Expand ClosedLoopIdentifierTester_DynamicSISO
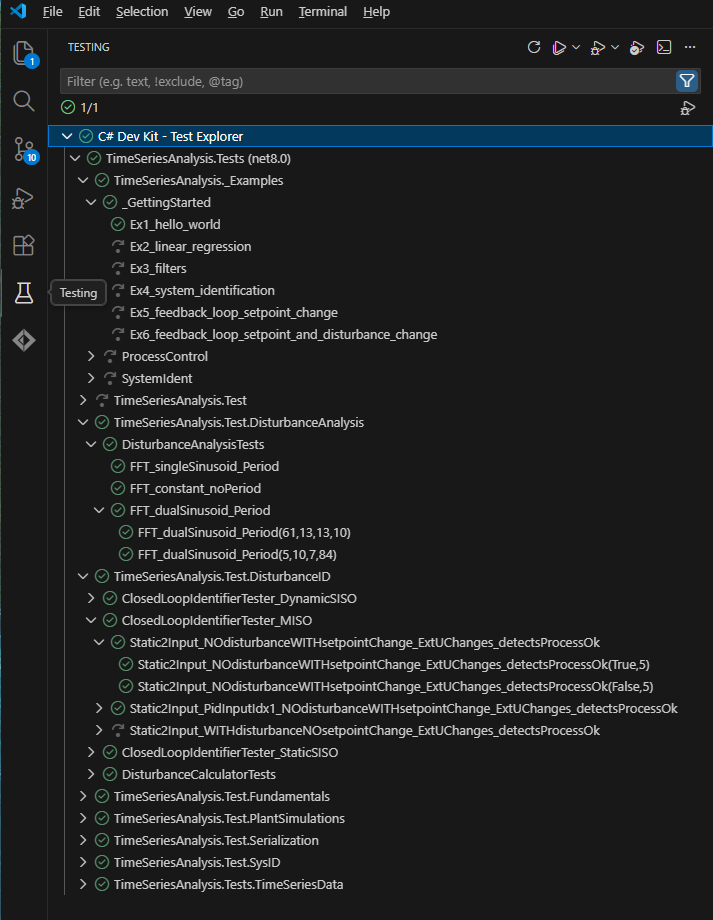713x920 pixels. pyautogui.click(x=91, y=598)
